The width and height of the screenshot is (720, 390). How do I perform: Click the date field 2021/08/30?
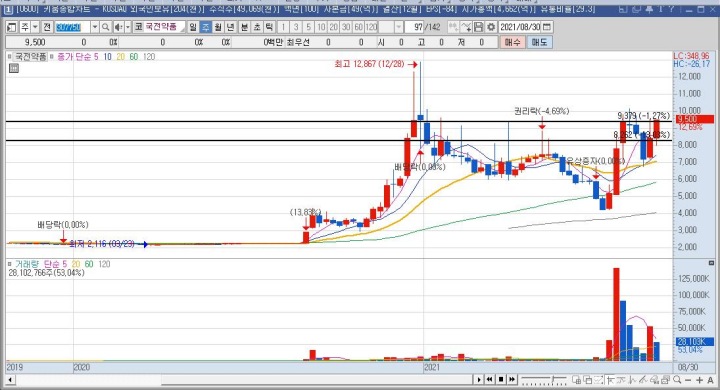point(520,27)
